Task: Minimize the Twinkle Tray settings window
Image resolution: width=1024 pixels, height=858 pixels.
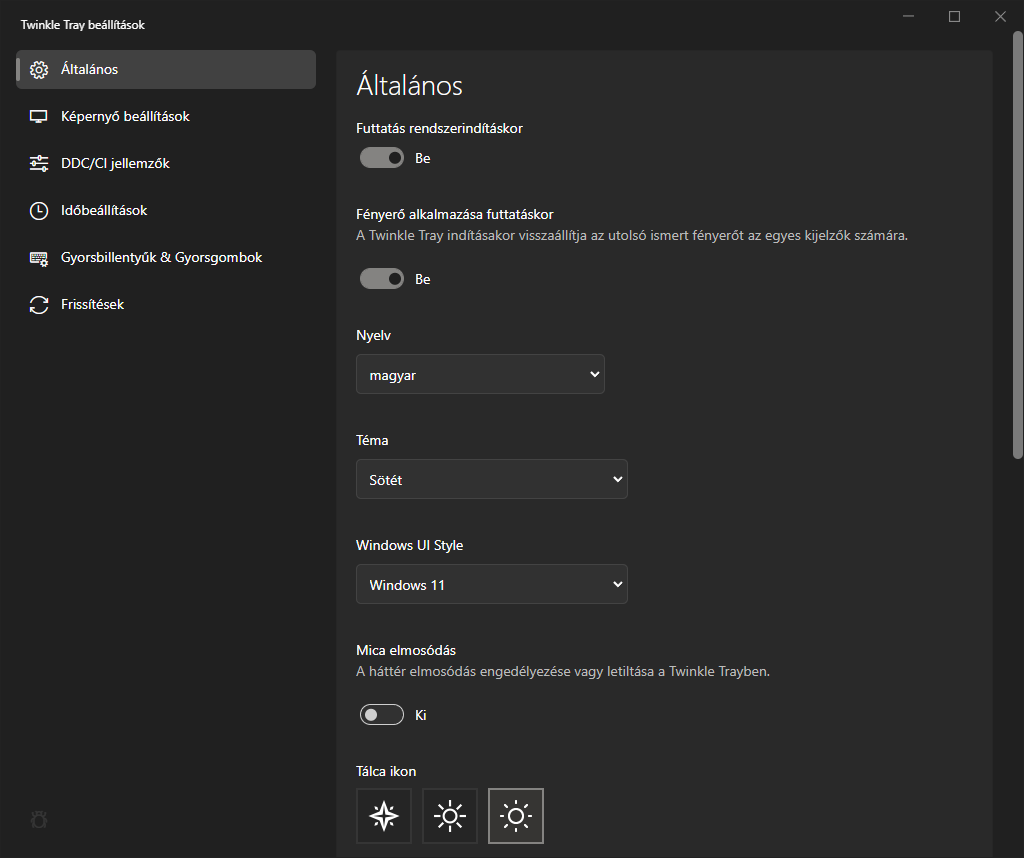Action: [x=908, y=16]
